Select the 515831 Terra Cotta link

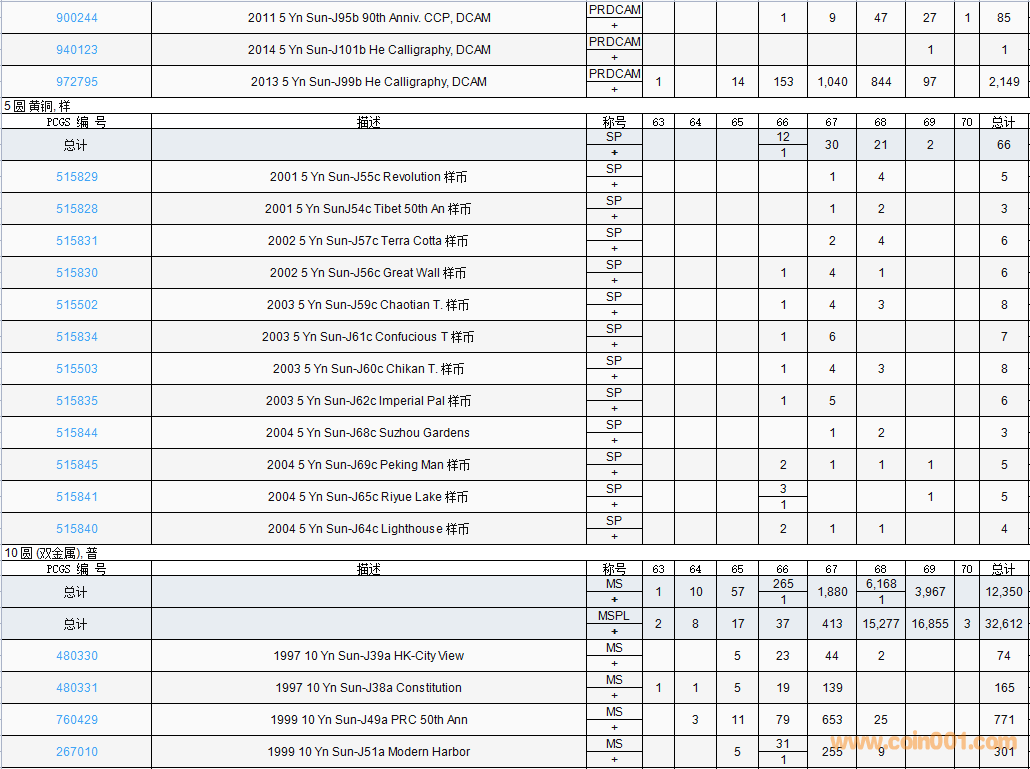(x=77, y=241)
